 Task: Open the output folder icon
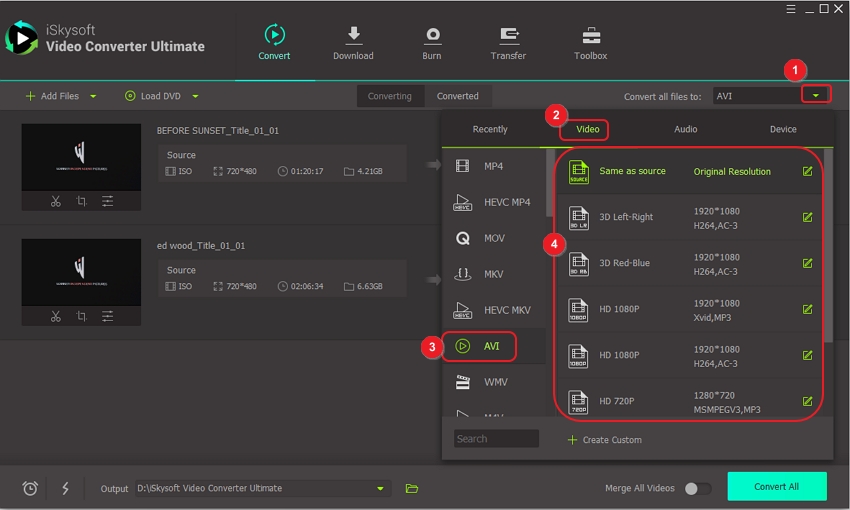411,488
